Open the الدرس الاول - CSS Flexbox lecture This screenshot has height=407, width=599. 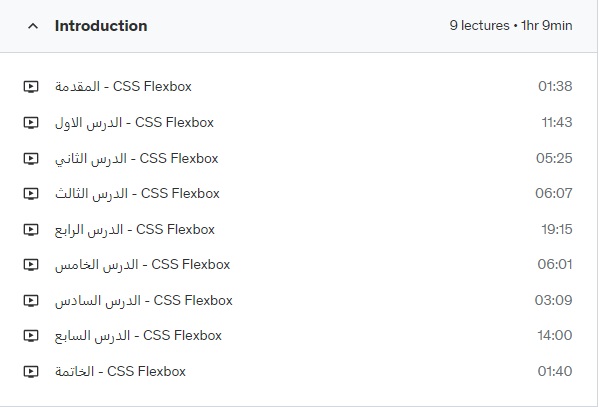point(134,123)
